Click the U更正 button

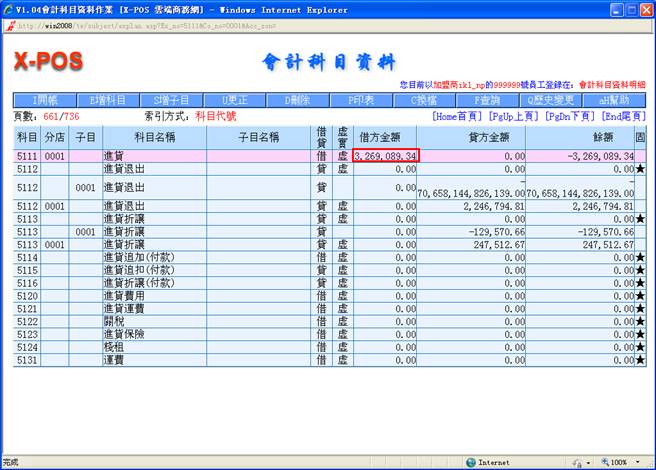(x=234, y=100)
